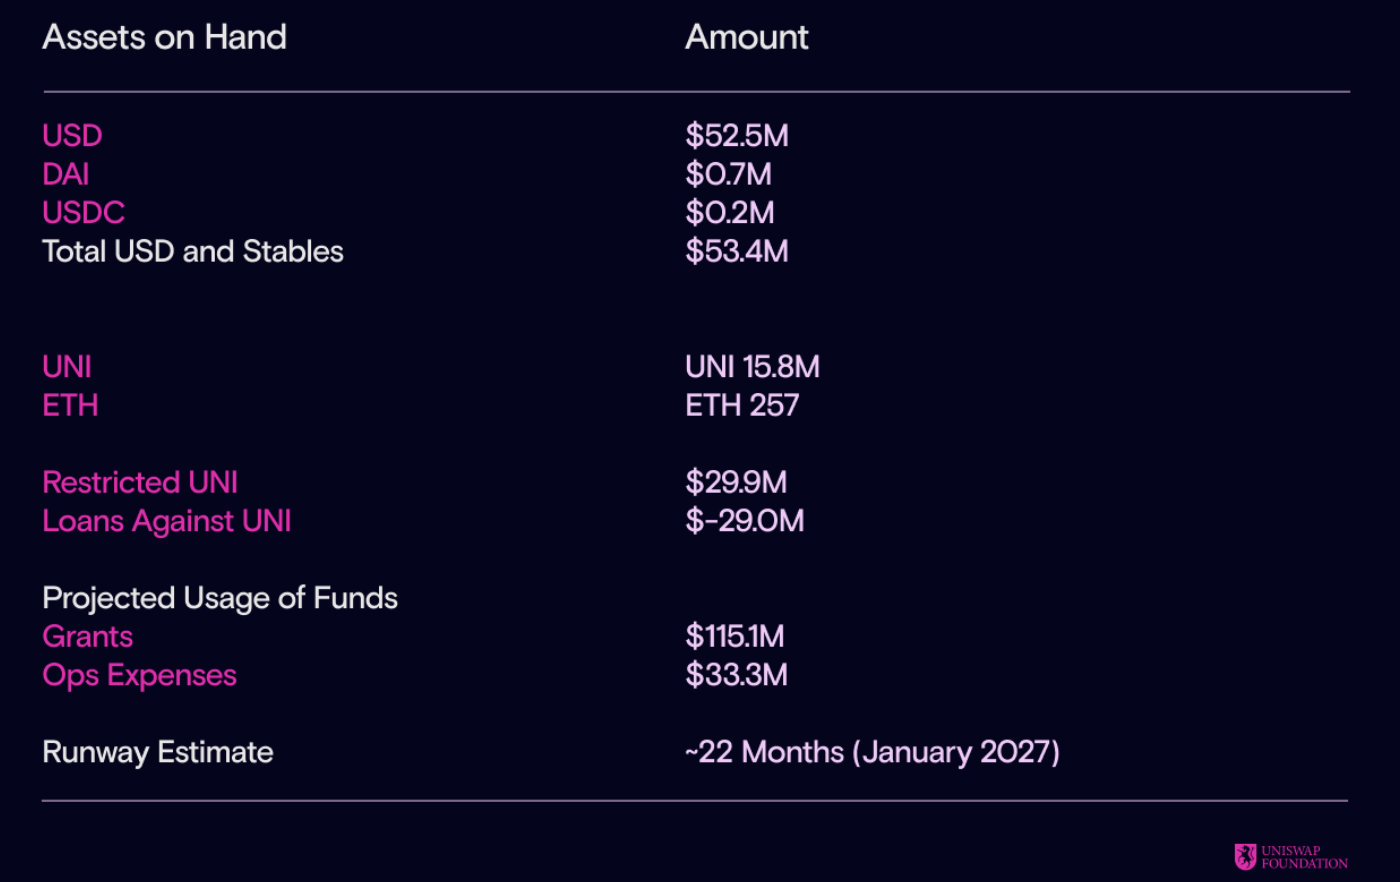Select the DAI asset label
The width and height of the screenshot is (1400, 882).
[66, 174]
